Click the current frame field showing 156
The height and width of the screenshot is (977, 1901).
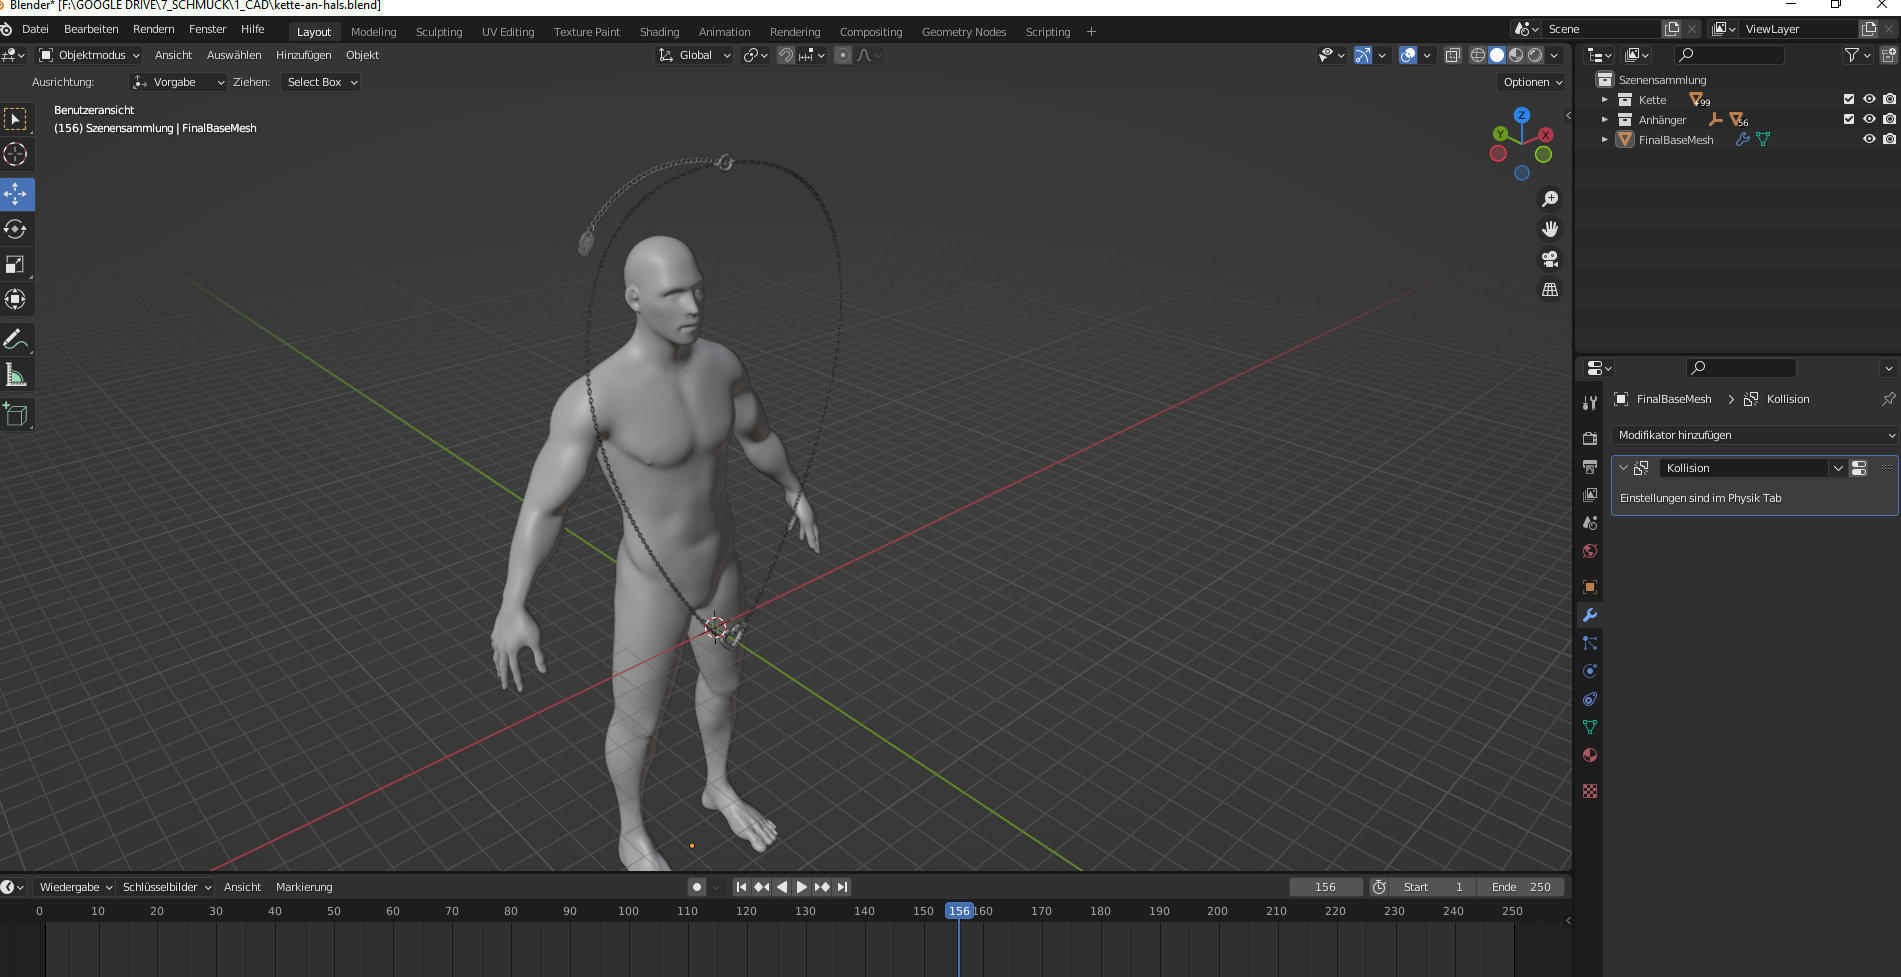pos(1325,887)
